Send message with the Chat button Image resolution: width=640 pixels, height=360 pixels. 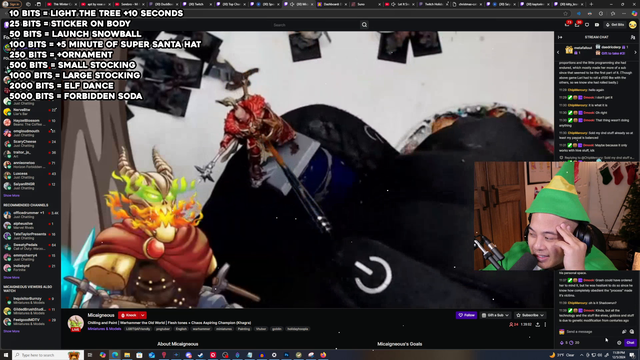[630, 343]
